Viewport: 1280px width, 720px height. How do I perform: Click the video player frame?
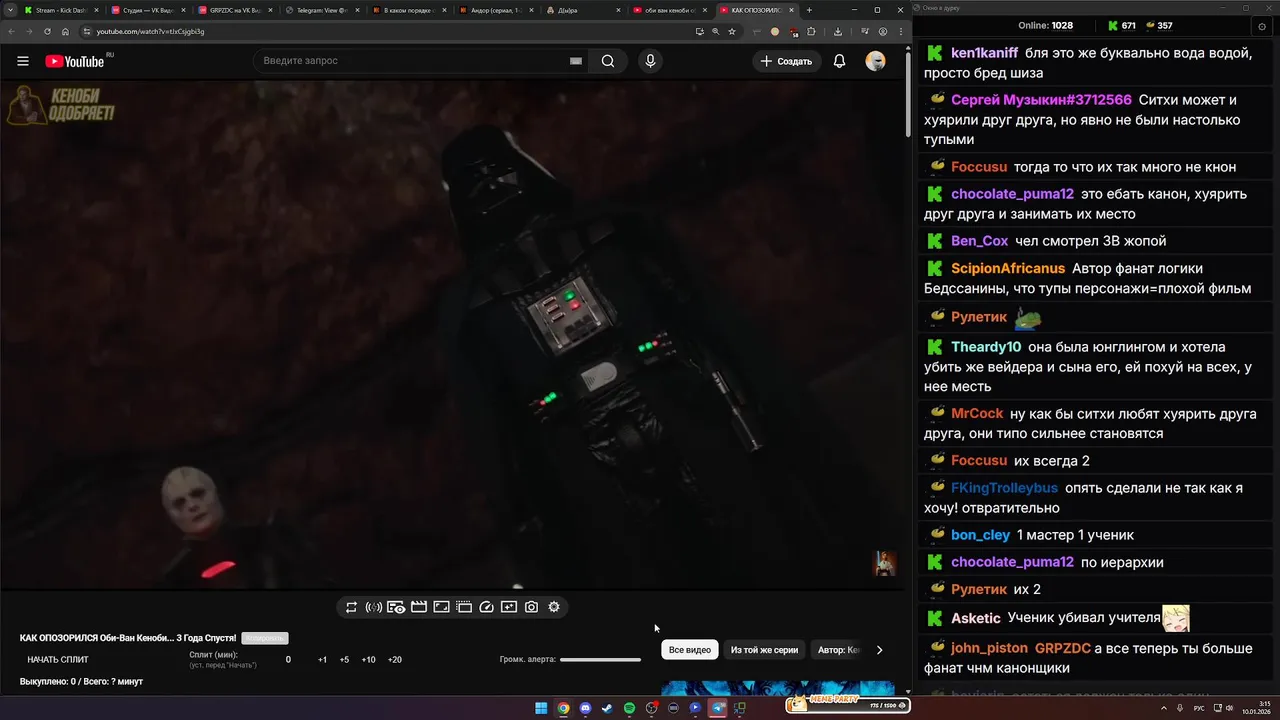[x=450, y=335]
